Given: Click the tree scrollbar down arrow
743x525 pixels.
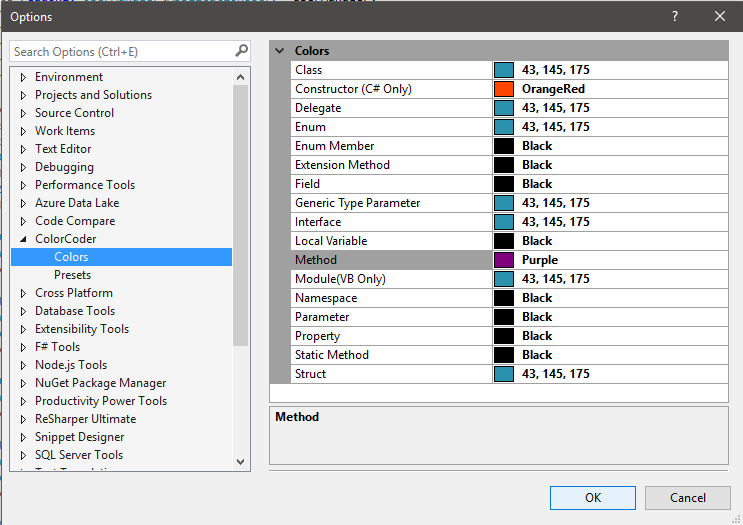Looking at the screenshot, I should 240,462.
